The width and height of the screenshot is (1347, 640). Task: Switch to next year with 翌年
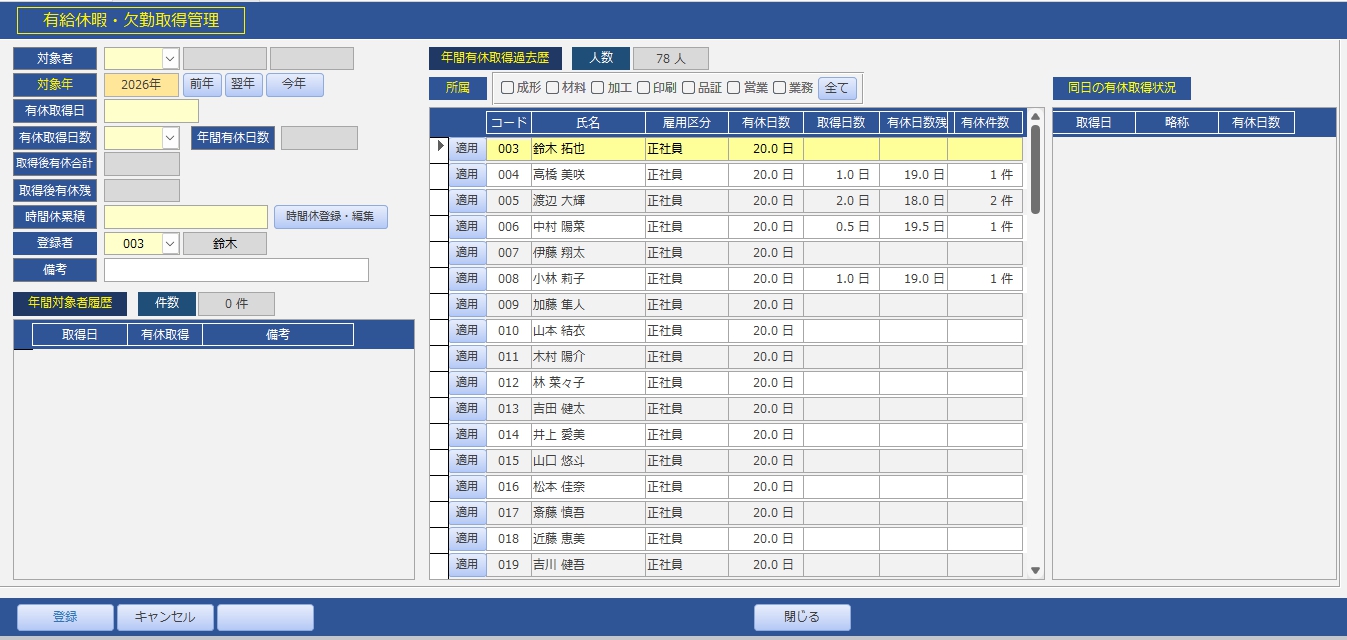coord(244,85)
